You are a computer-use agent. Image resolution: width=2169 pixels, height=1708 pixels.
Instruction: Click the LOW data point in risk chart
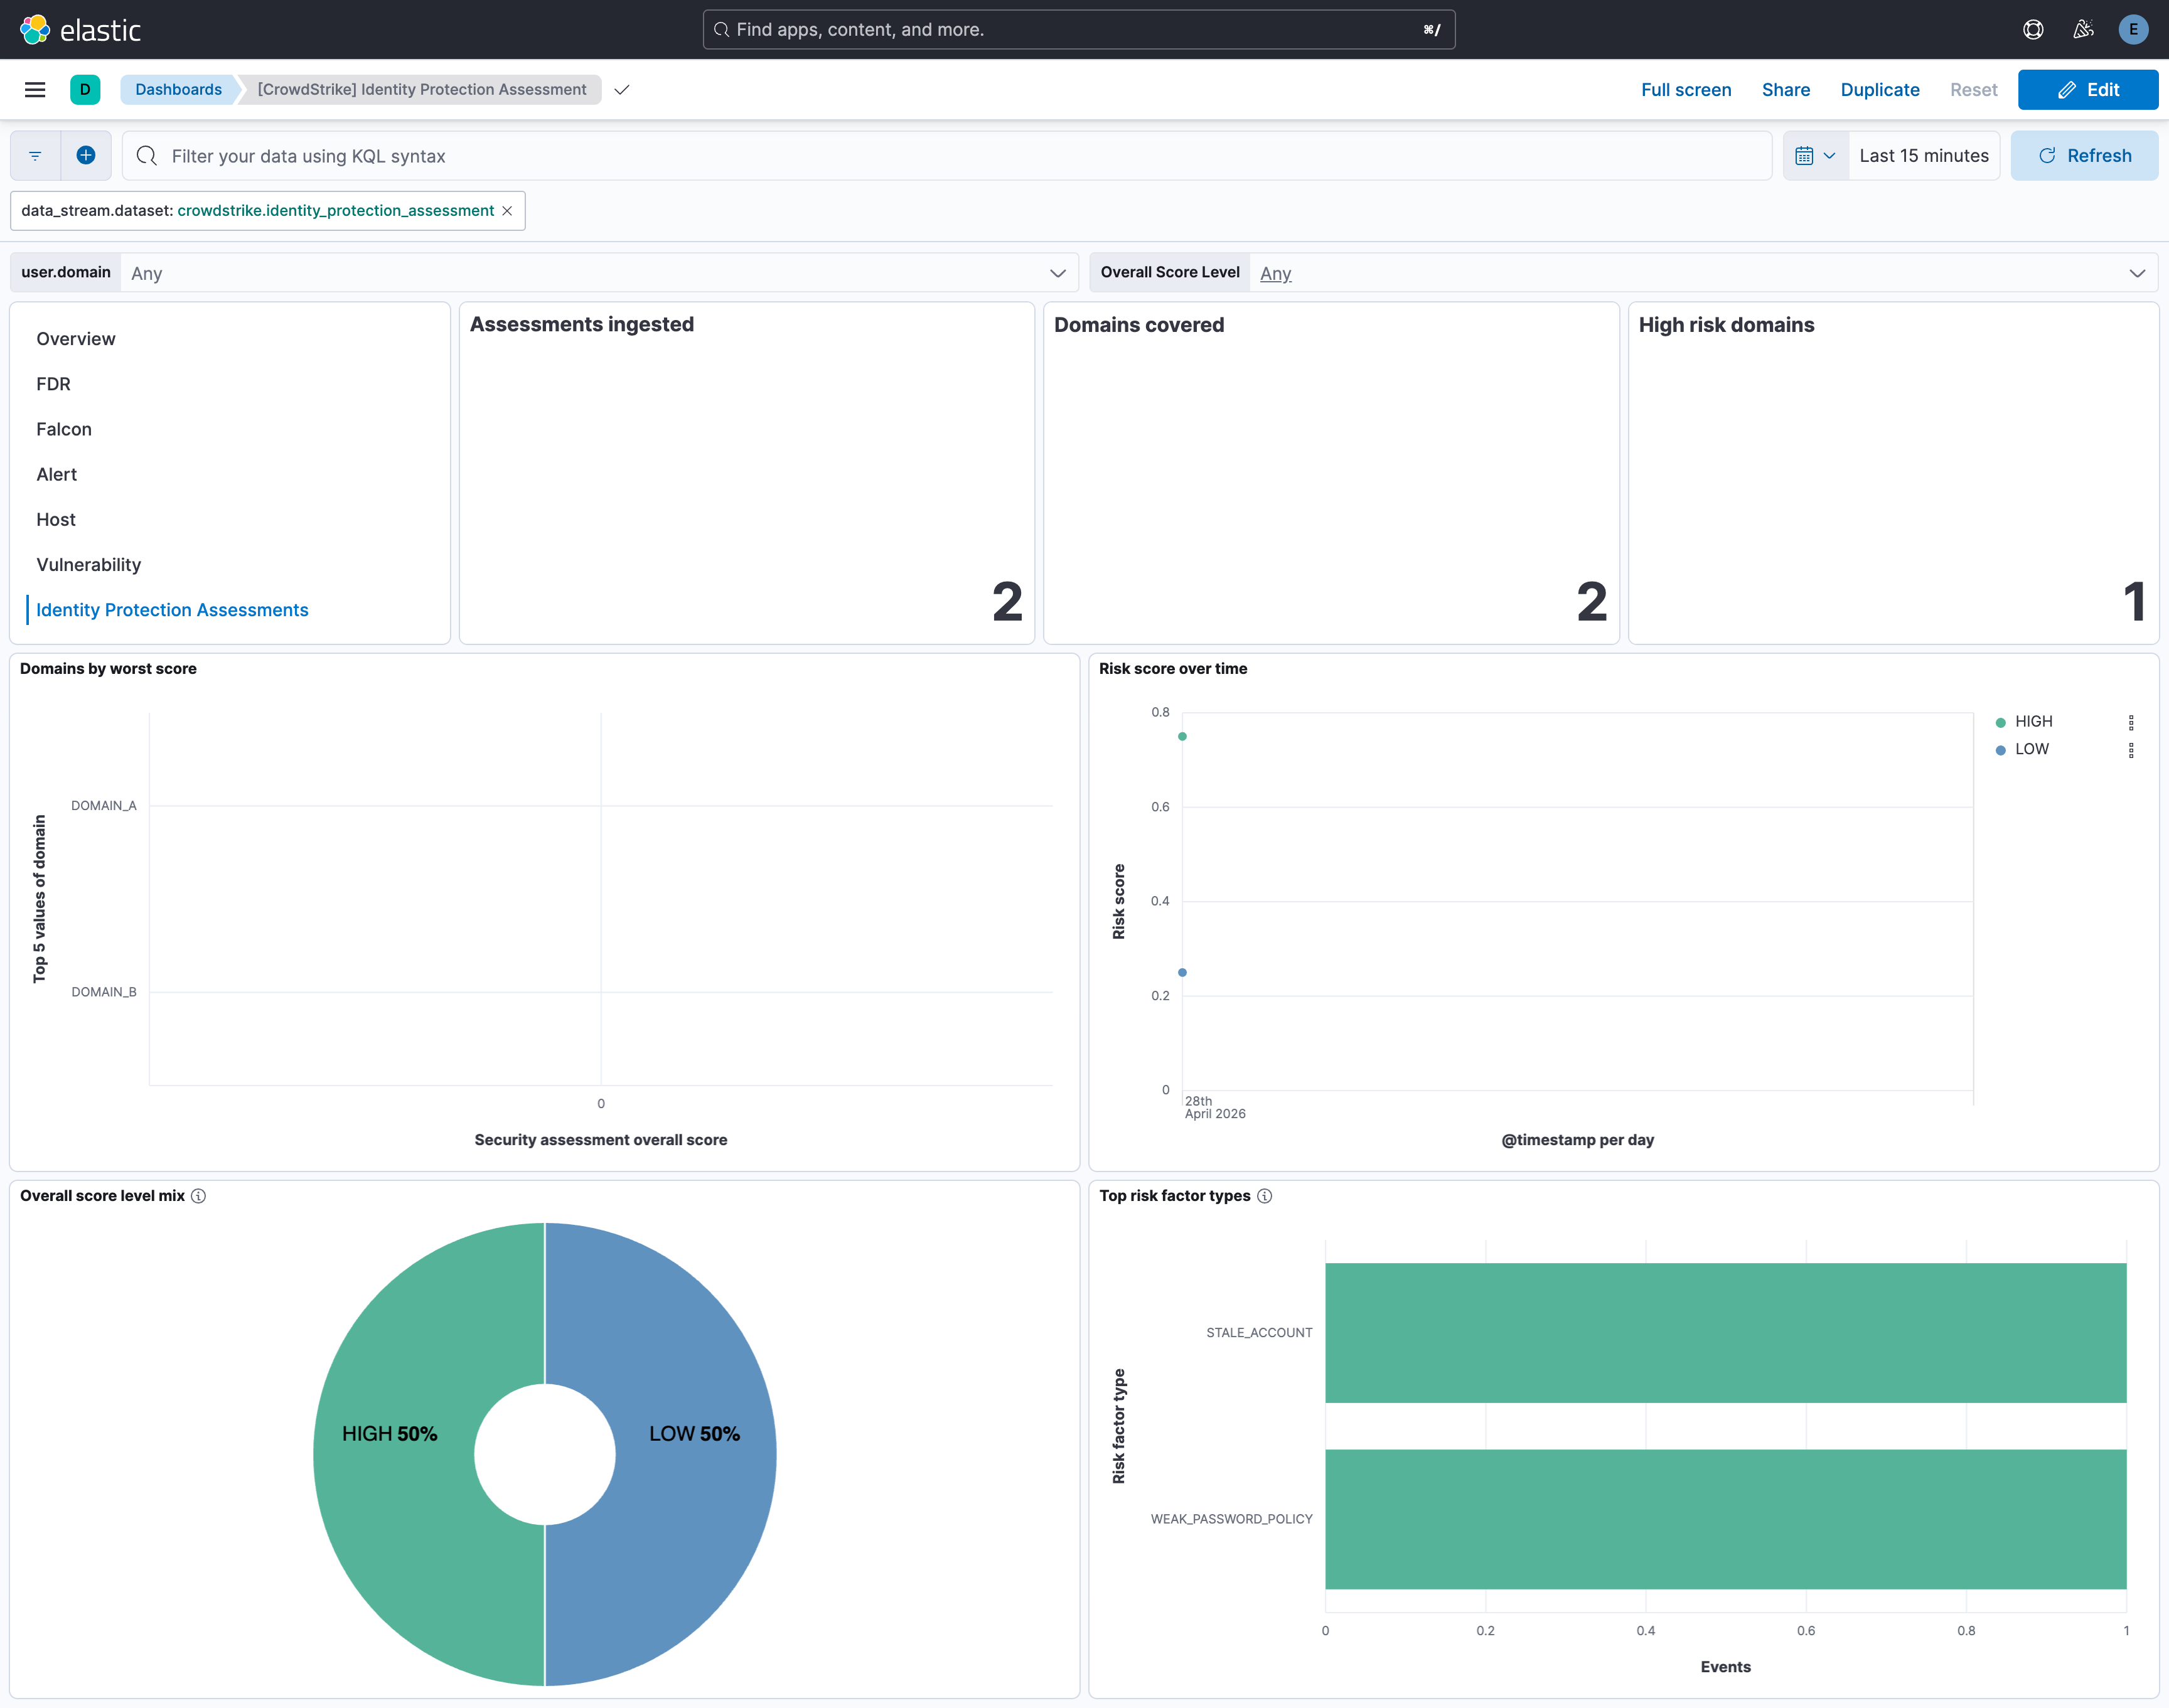click(1182, 973)
